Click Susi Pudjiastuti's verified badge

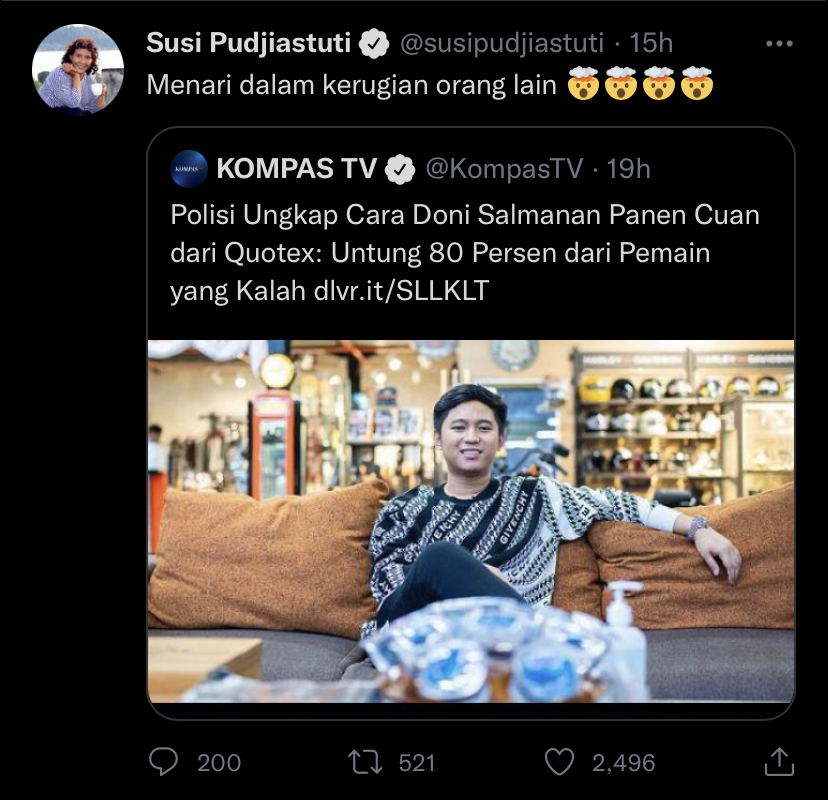point(375,44)
